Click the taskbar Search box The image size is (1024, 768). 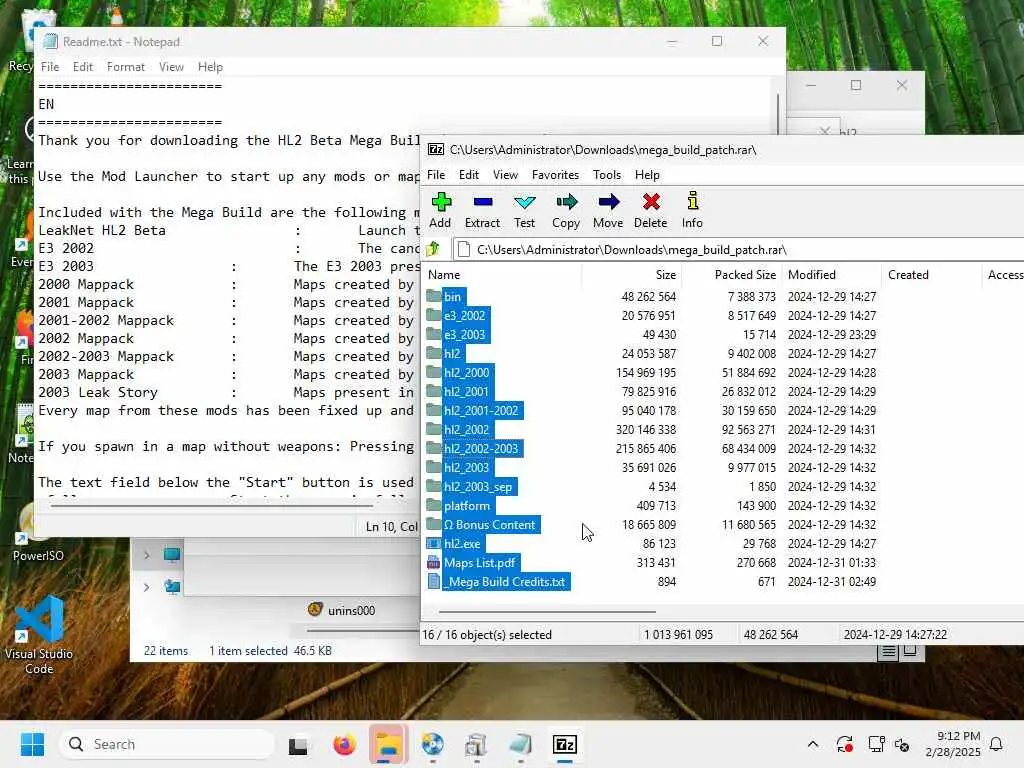[x=167, y=744]
